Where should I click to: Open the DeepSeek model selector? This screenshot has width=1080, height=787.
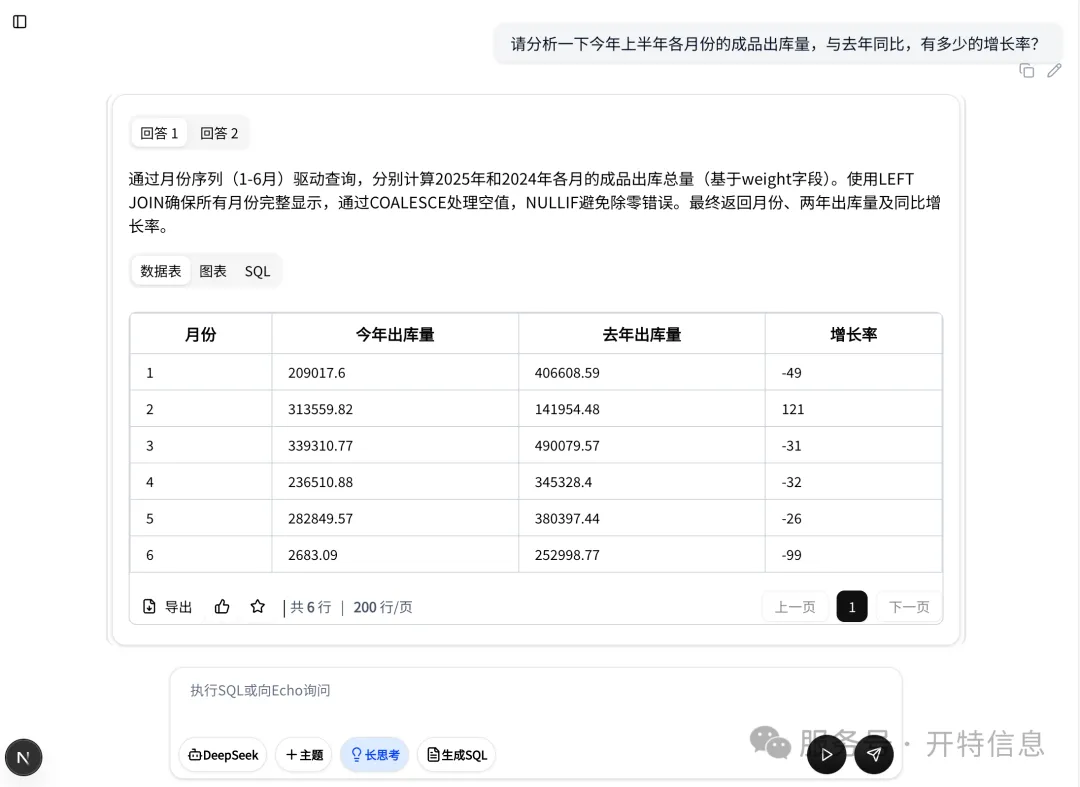point(223,755)
